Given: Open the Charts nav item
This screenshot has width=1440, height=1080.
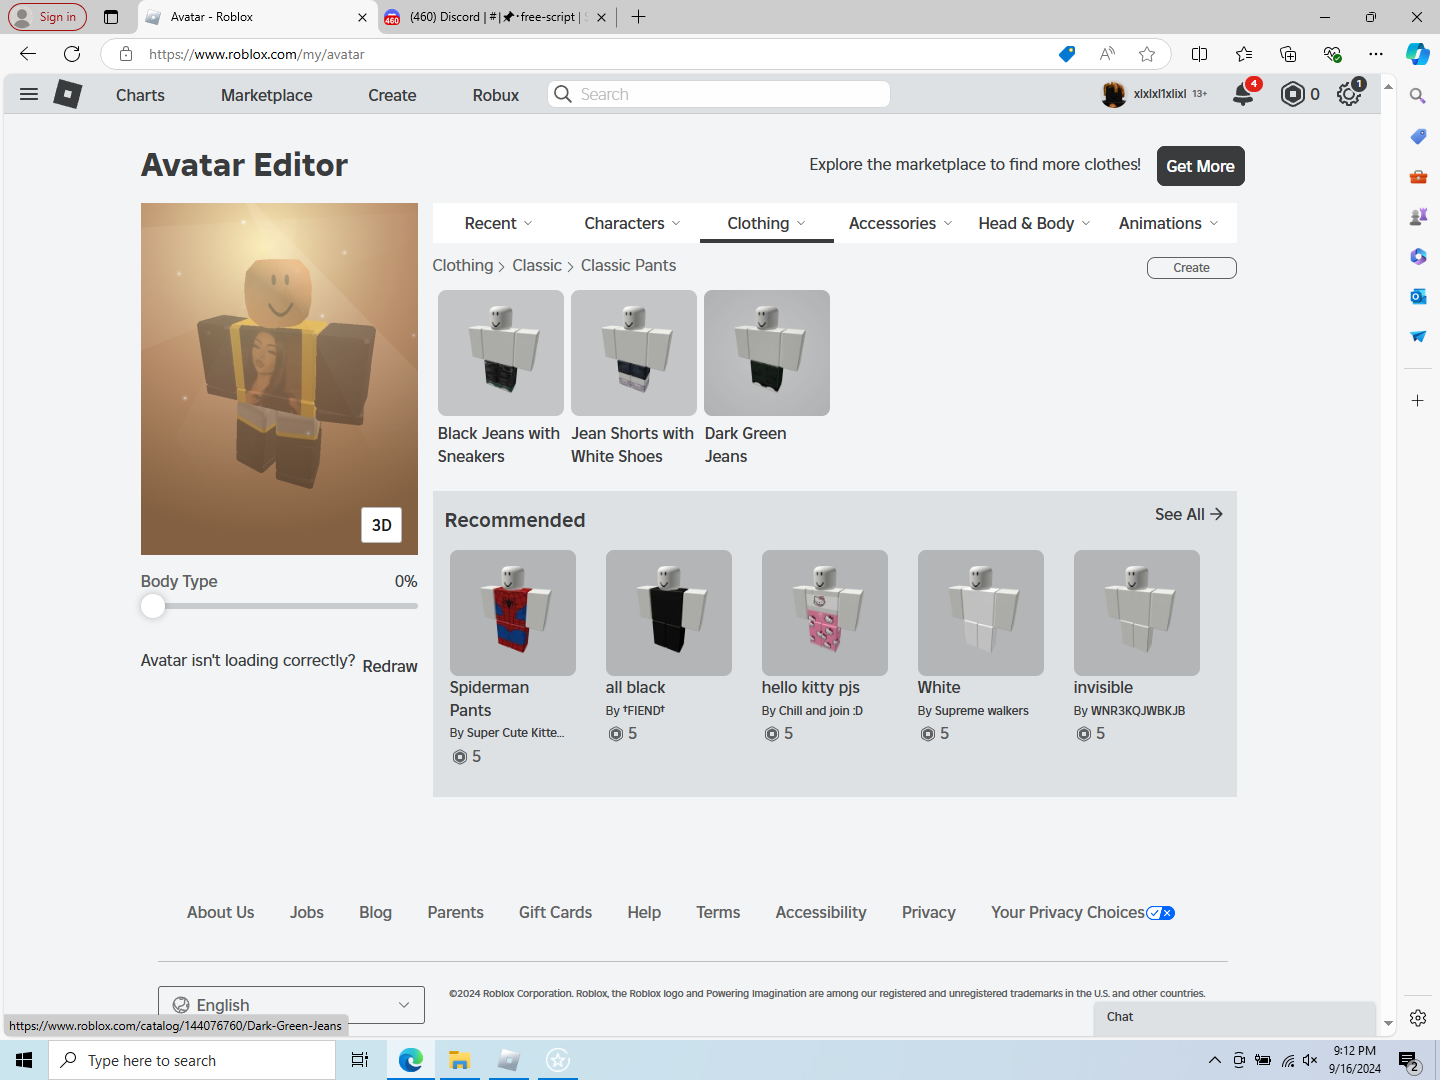Looking at the screenshot, I should click(x=140, y=95).
